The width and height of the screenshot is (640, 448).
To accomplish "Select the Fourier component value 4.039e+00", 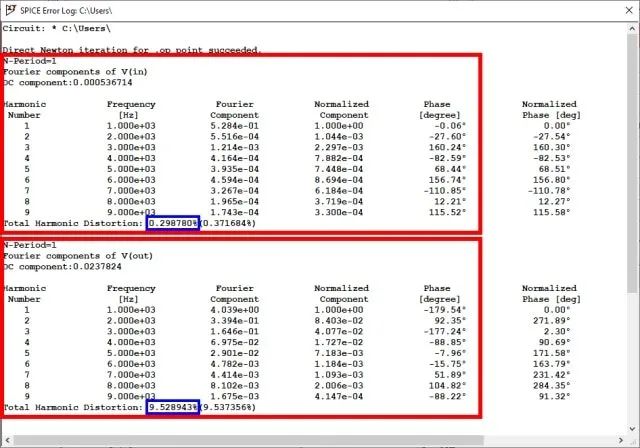I will [234, 311].
